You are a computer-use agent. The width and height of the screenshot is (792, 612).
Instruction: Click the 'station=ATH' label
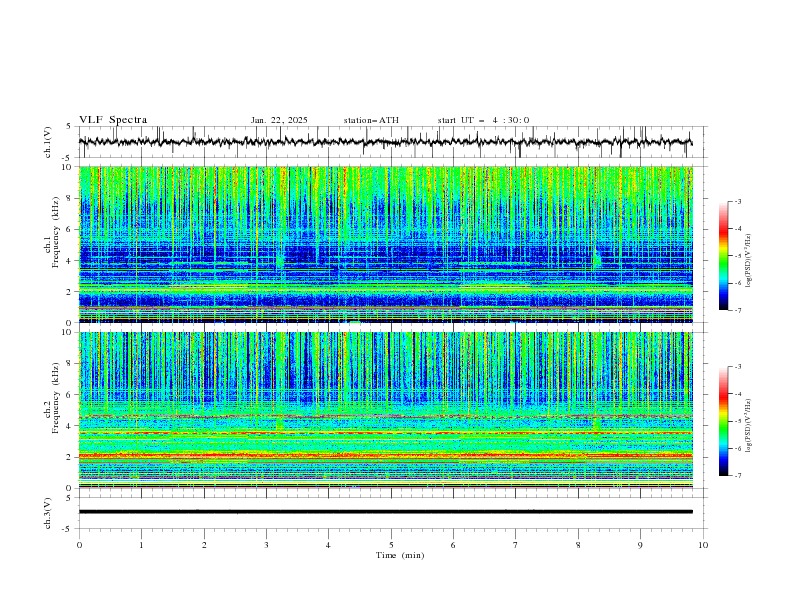[x=371, y=120]
